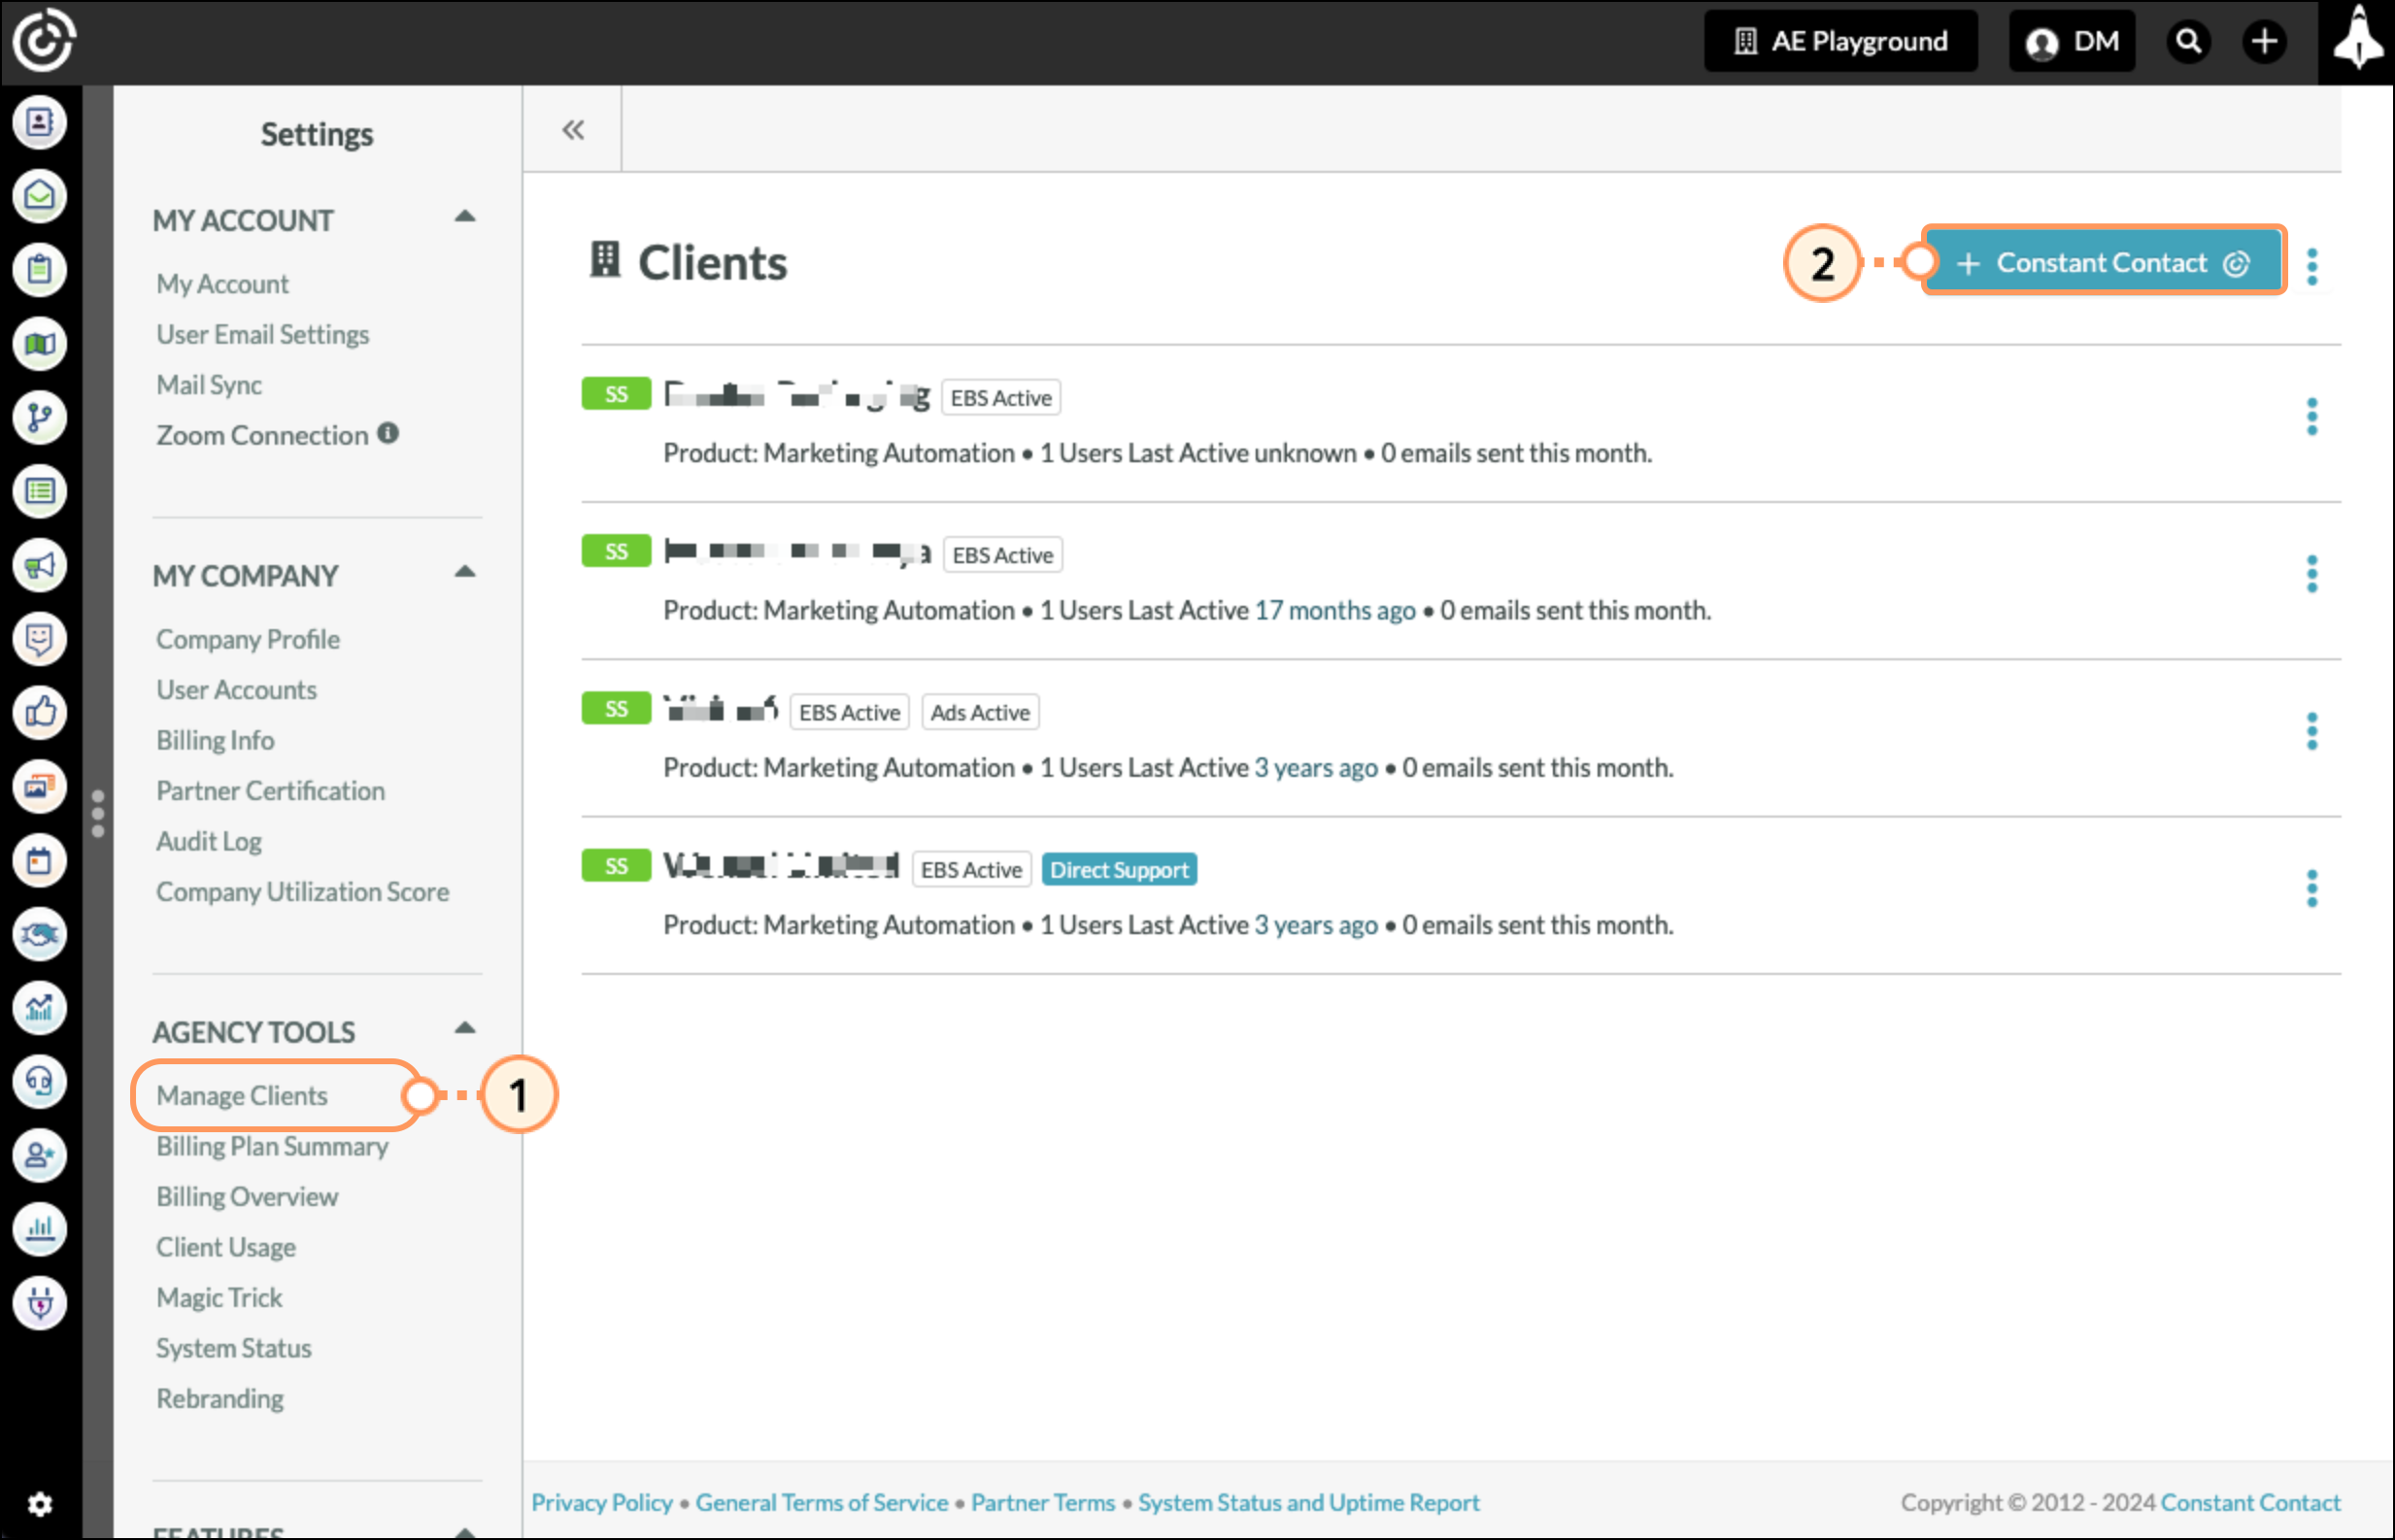Collapse the MY ACCOUNT section
The image size is (2395, 1540).
click(465, 217)
